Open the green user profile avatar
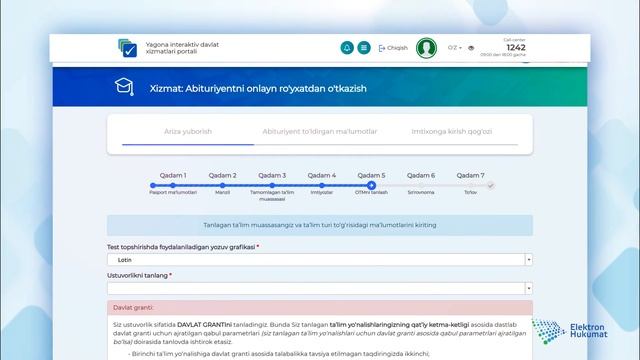The height and width of the screenshot is (360, 640). tap(426, 48)
